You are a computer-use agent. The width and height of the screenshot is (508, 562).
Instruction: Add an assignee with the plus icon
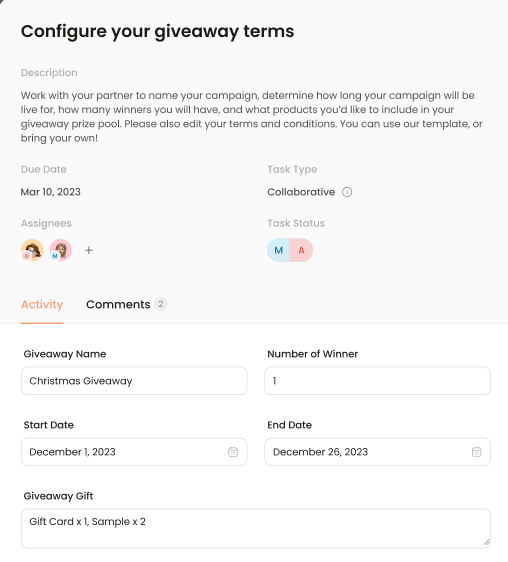89,250
